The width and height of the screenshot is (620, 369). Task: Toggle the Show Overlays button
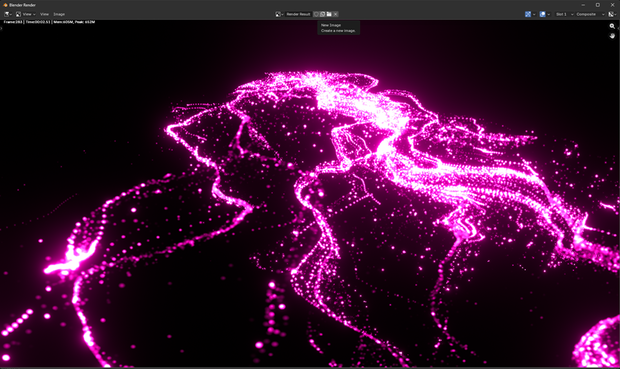pos(542,14)
